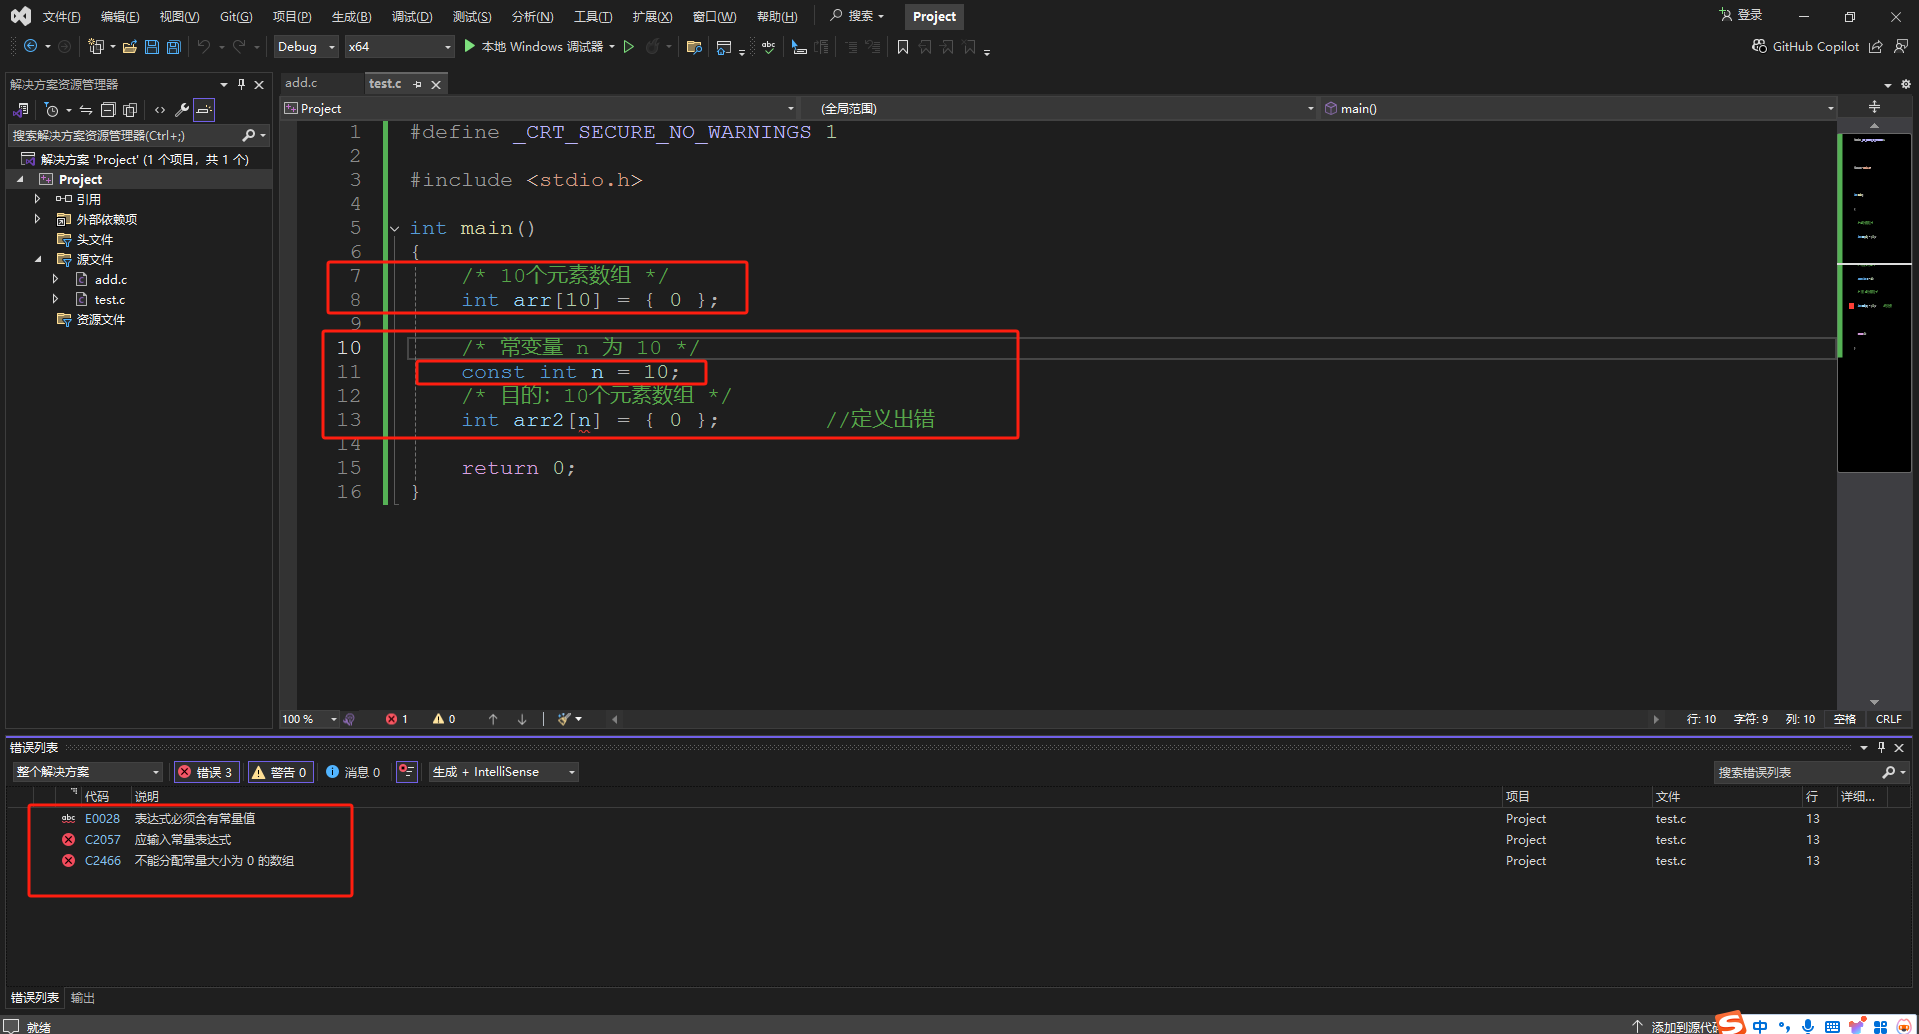
Task: Open the 整个解决方案 scope dropdown in error list
Action: [87, 772]
